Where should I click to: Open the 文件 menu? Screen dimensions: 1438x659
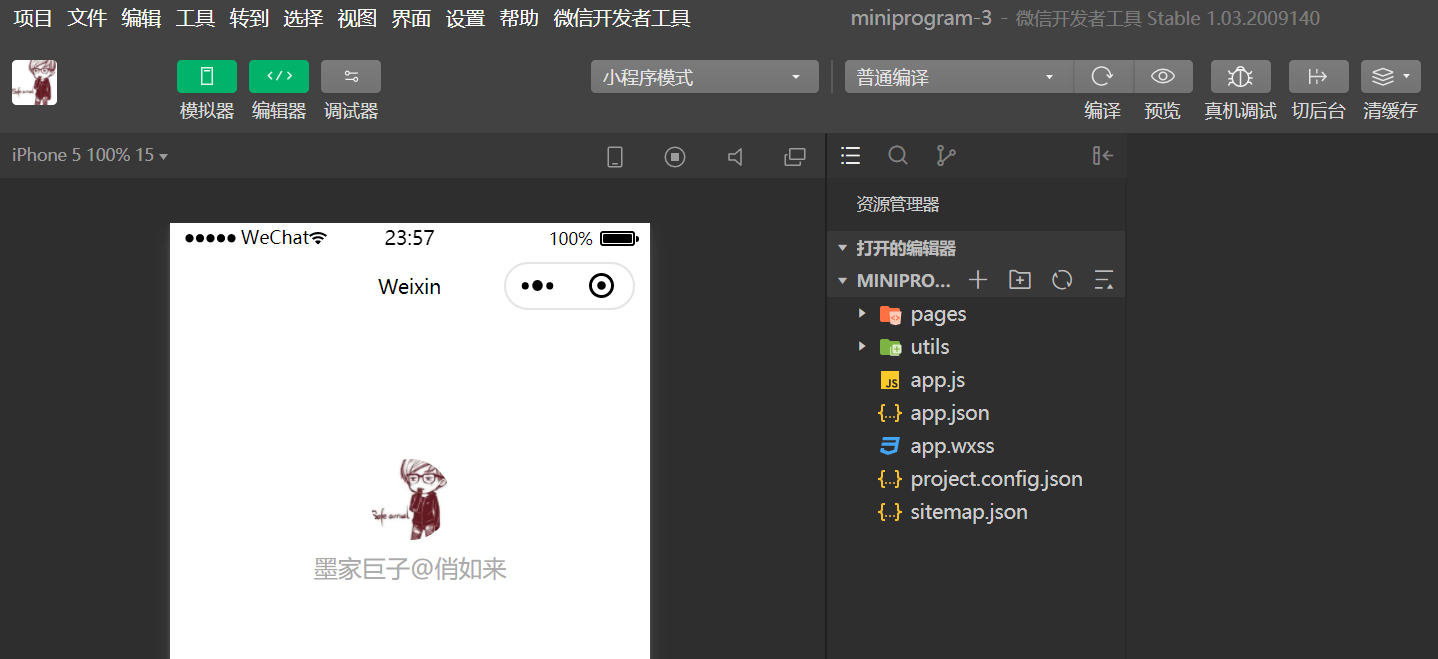coord(87,18)
